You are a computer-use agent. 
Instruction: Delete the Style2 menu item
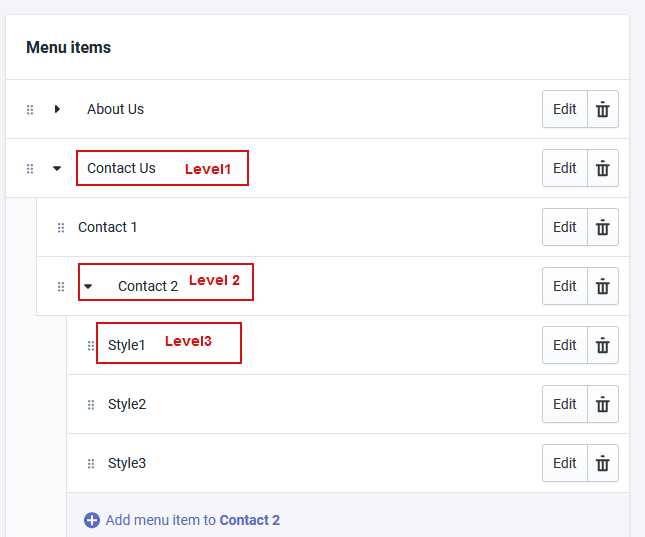pyautogui.click(x=602, y=404)
